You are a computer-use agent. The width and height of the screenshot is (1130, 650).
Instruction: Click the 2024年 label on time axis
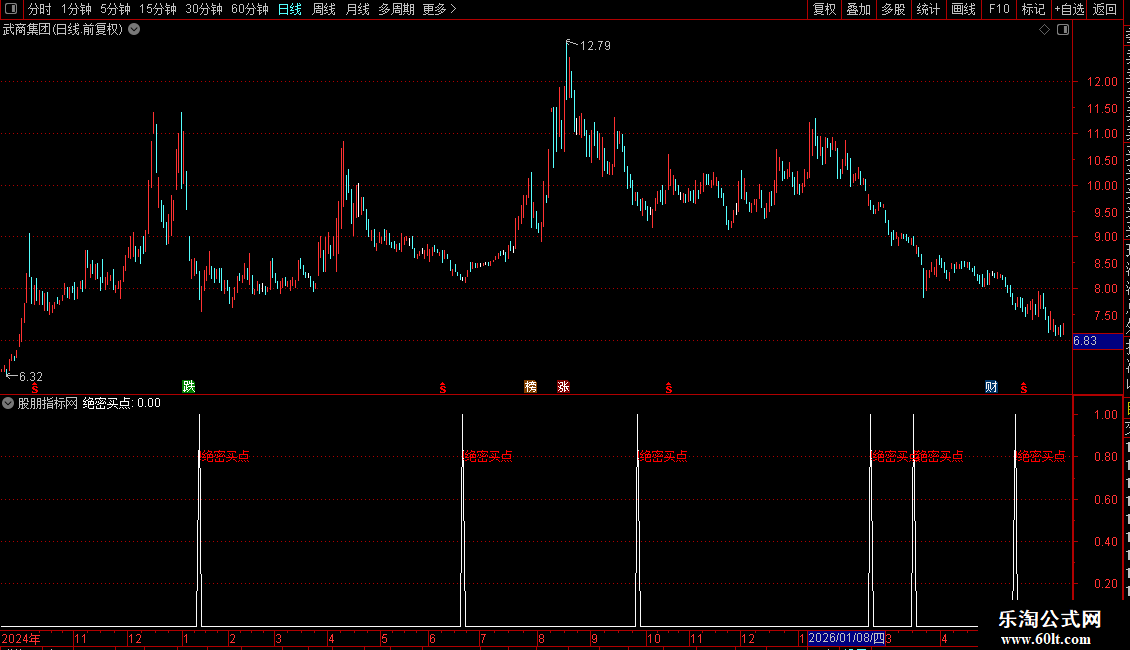[20, 638]
